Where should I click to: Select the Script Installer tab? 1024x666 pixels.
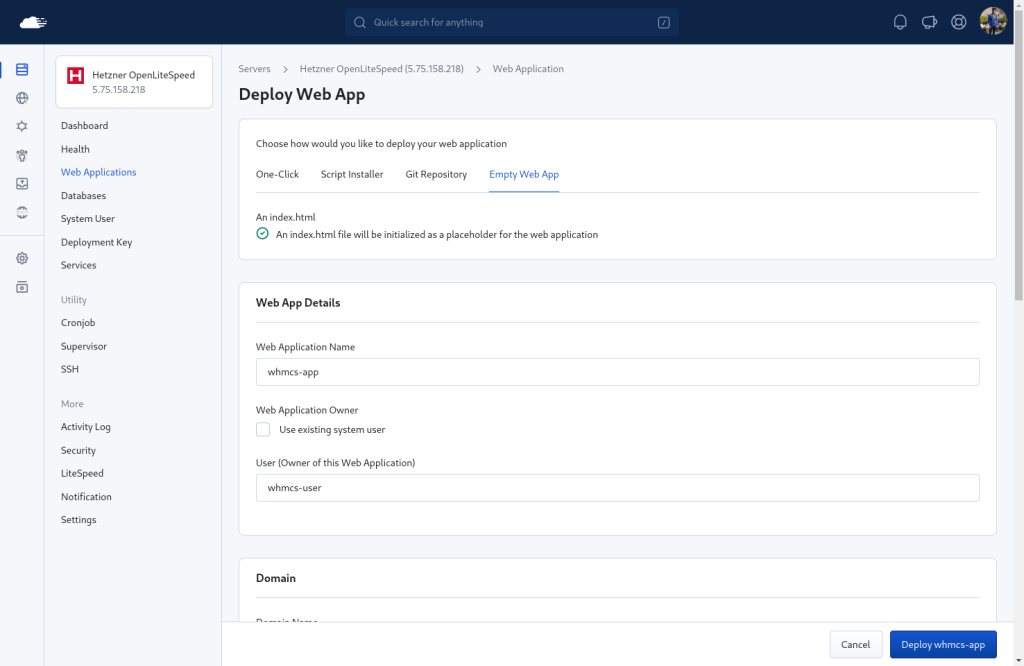click(352, 174)
